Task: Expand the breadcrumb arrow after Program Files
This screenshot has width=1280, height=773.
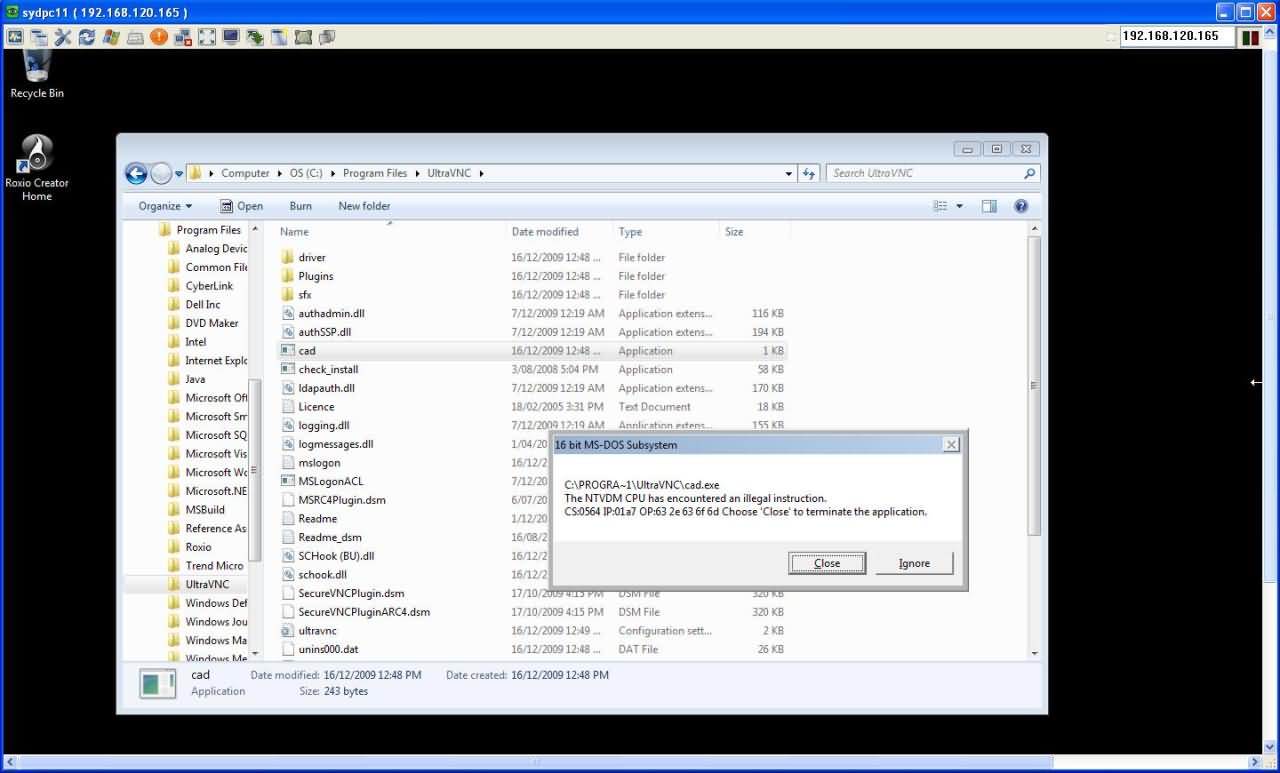Action: pyautogui.click(x=416, y=173)
